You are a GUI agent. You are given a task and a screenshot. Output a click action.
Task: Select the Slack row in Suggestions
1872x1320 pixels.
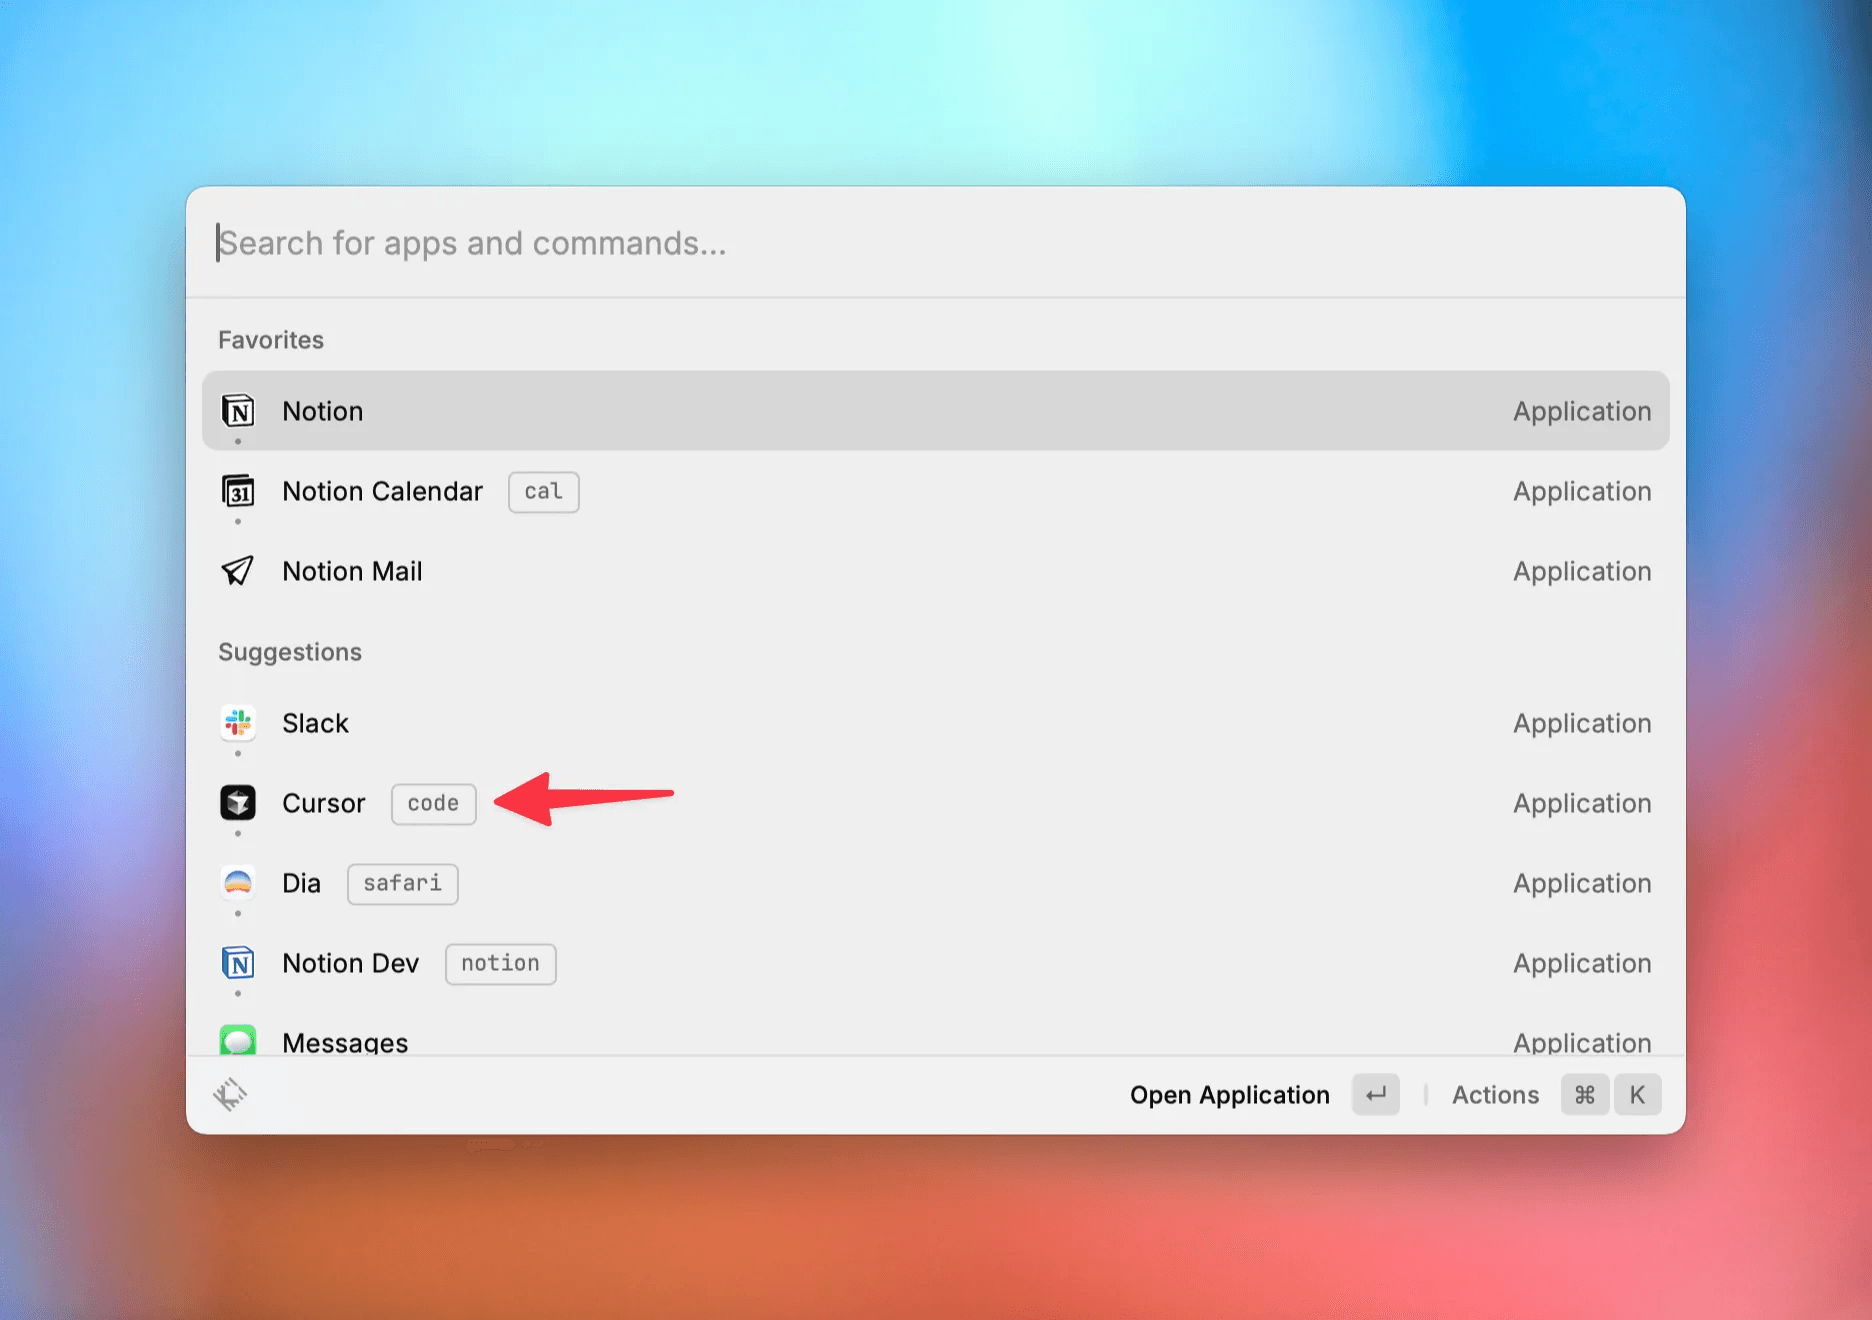tap(936, 723)
